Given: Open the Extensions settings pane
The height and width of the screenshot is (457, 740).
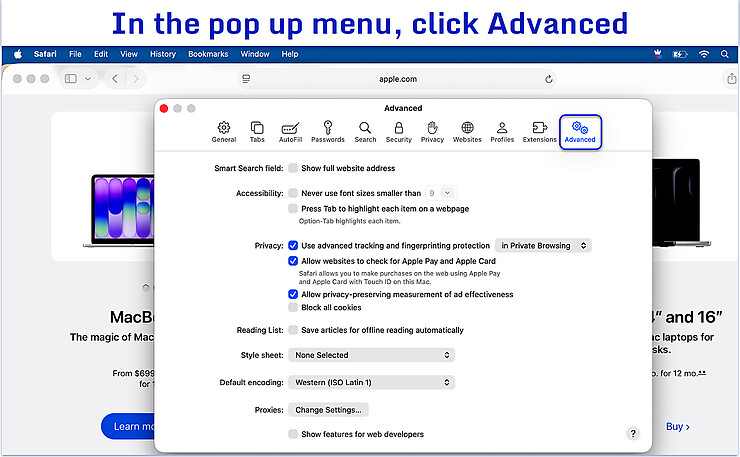Looking at the screenshot, I should tap(539, 132).
